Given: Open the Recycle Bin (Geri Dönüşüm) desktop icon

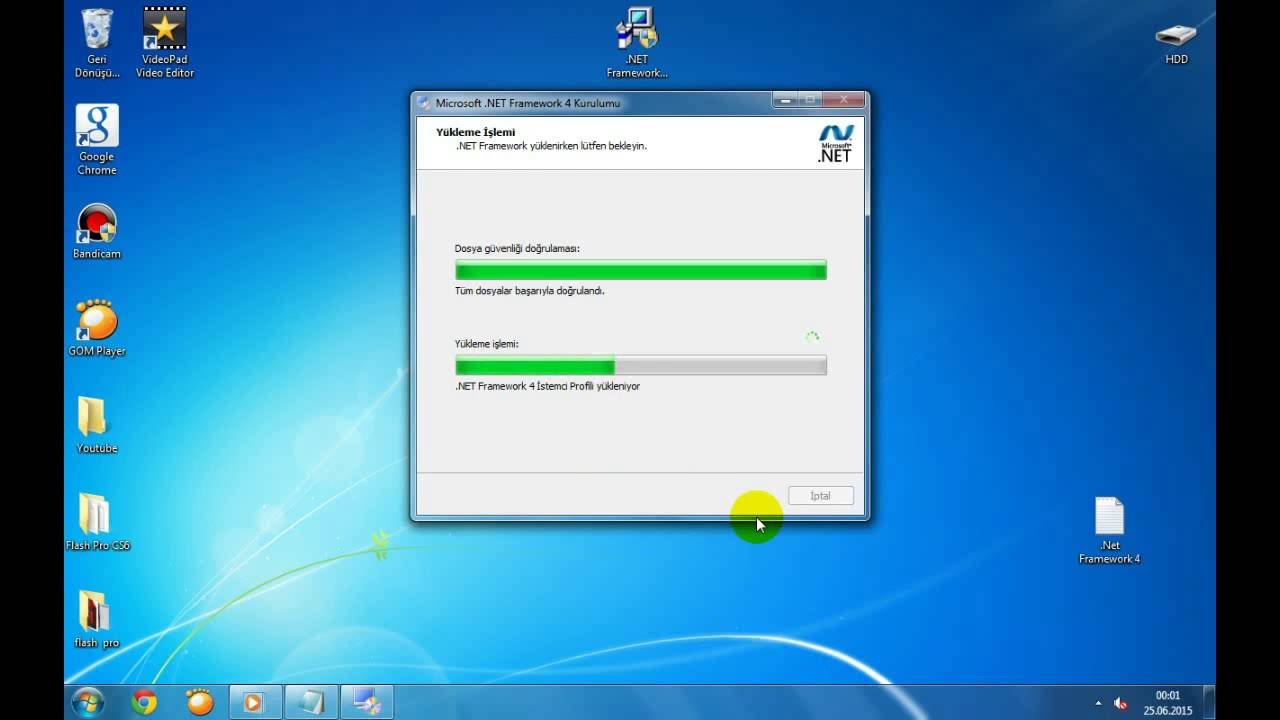Looking at the screenshot, I should point(97,43).
